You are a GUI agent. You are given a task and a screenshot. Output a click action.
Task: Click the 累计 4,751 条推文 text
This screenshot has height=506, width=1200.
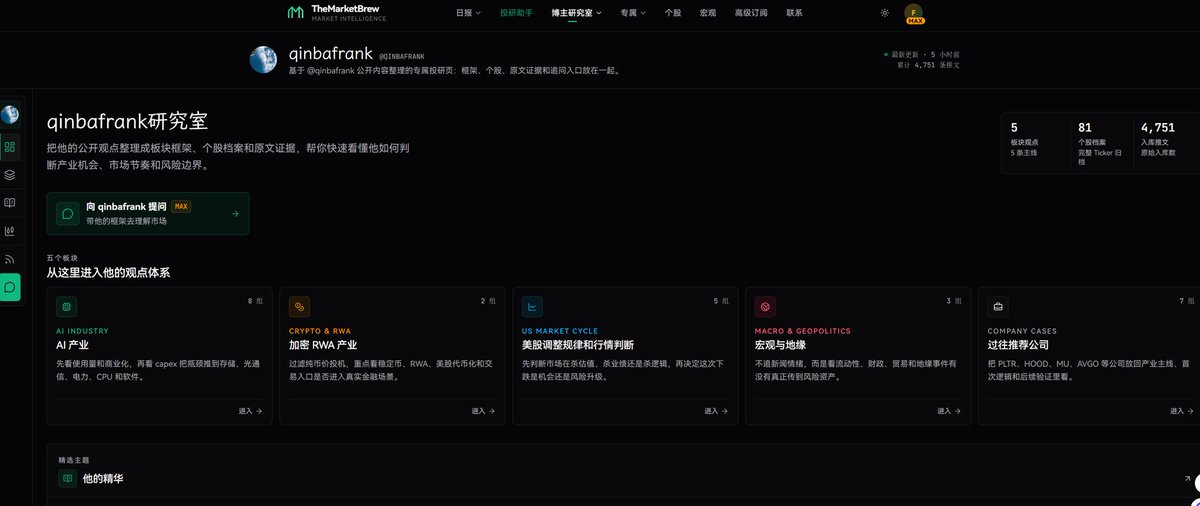(x=928, y=65)
